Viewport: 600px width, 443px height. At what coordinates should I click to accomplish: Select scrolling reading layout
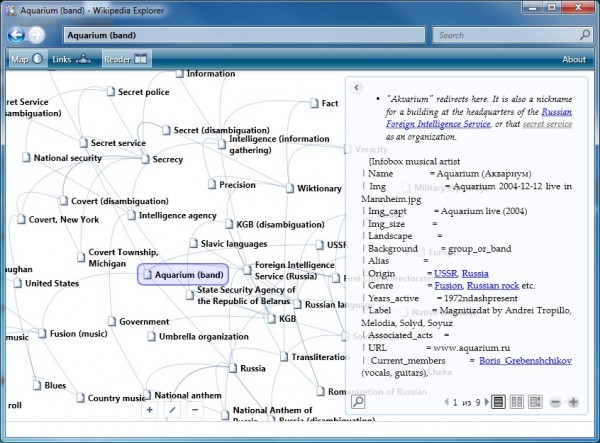pyautogui.click(x=535, y=402)
